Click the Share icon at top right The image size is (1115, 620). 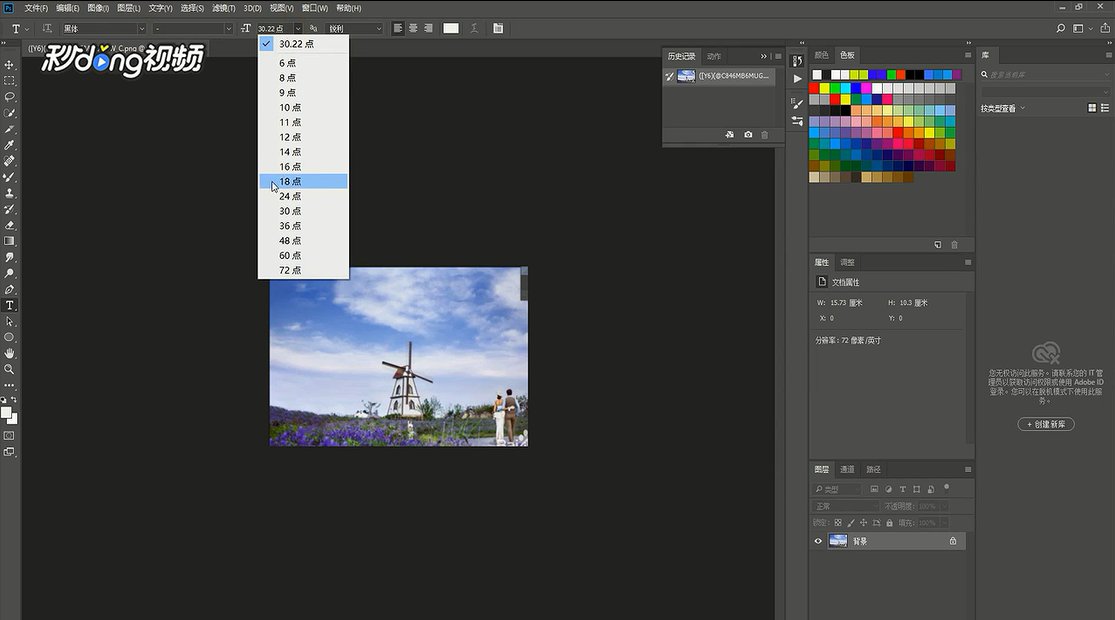point(1105,28)
